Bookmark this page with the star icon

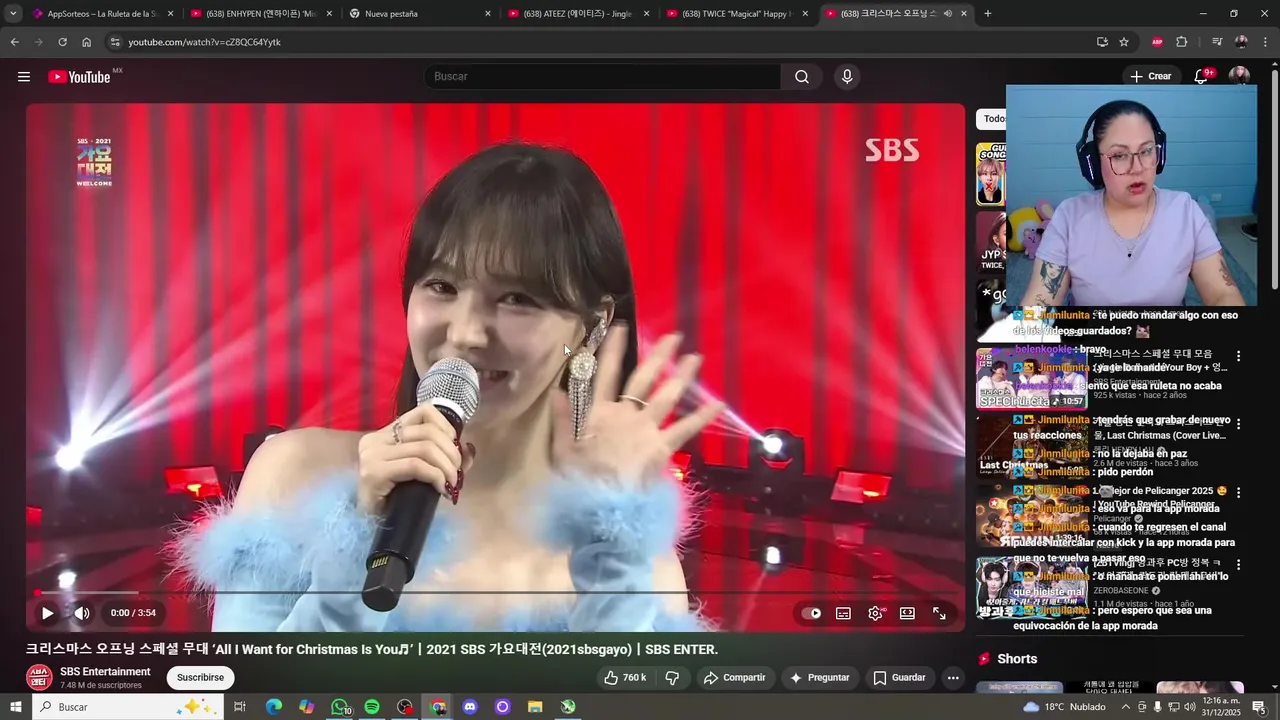click(1124, 42)
